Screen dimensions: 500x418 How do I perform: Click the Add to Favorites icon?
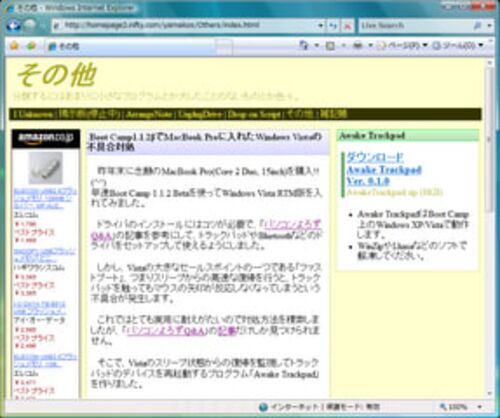point(31,46)
